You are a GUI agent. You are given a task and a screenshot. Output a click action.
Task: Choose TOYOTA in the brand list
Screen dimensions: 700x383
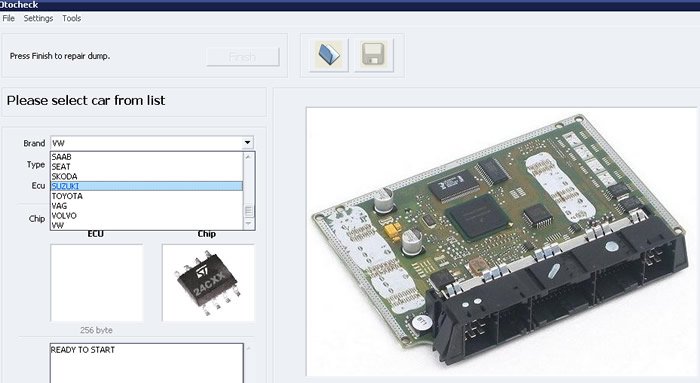point(147,196)
